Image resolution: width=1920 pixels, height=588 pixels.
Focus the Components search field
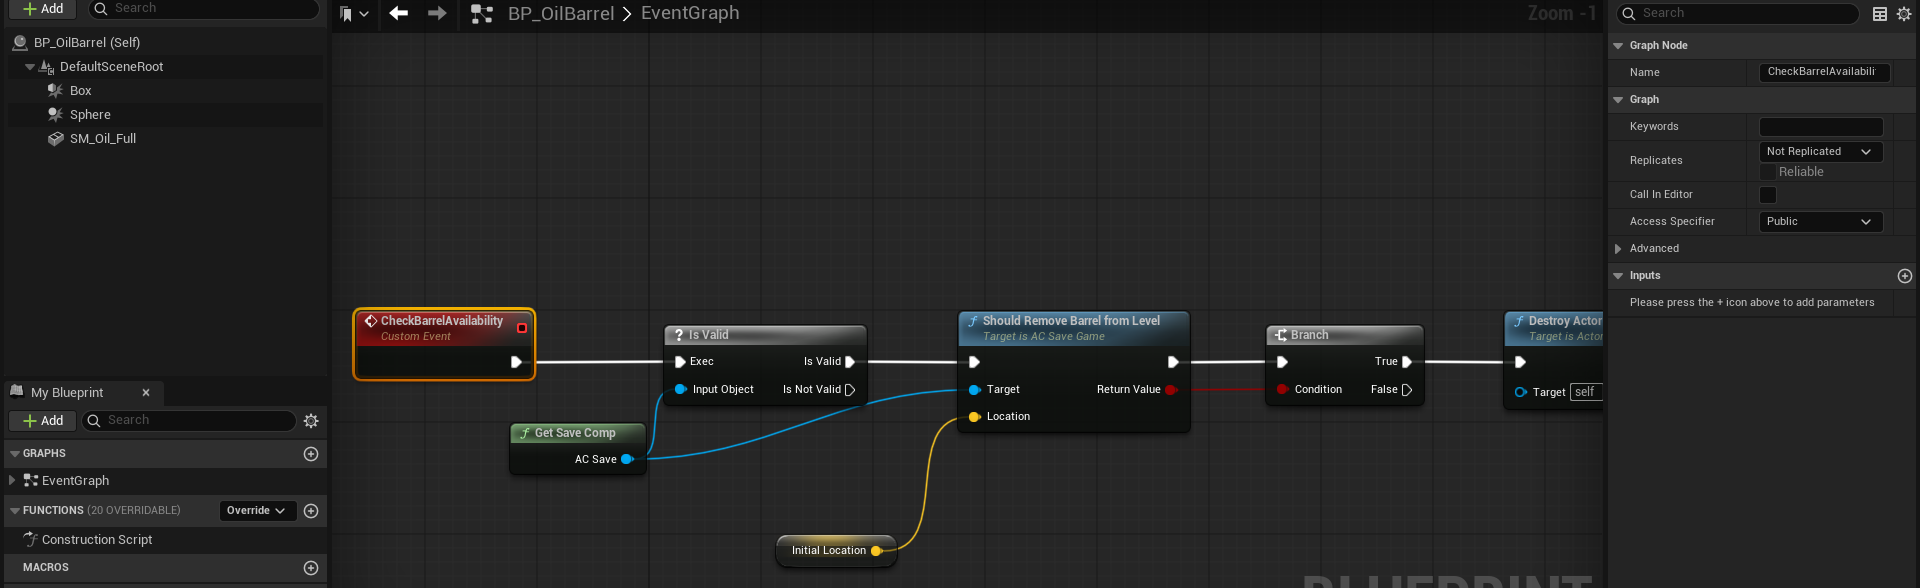[204, 8]
